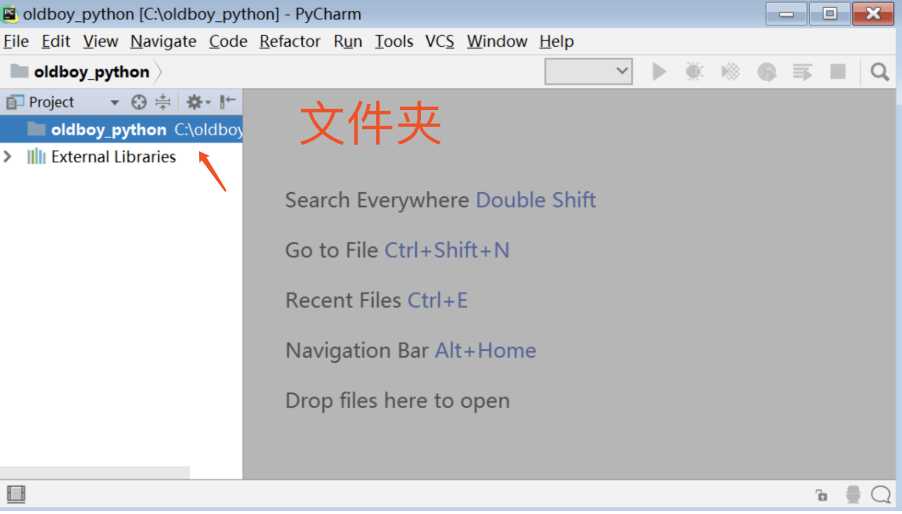Click the PyCharm title bar app icon
Screen dimensions: 902x514
[x=10, y=14]
